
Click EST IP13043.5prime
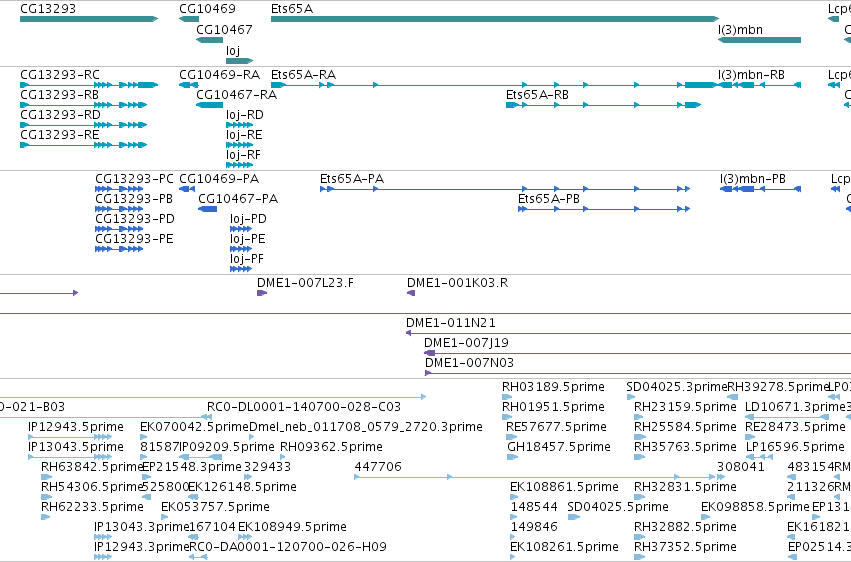[70, 457]
